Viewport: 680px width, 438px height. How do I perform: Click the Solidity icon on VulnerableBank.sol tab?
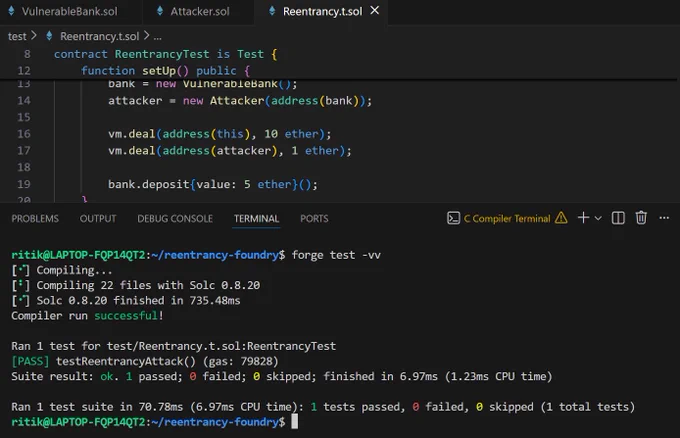click(x=11, y=11)
